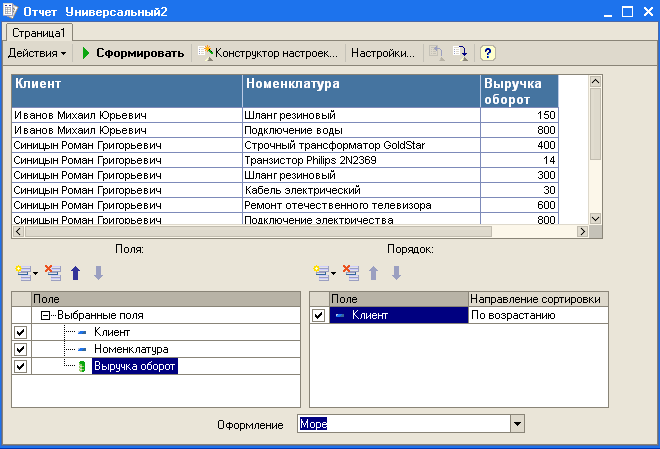Move field up with blue arrow in Поля
The image size is (660, 449).
click(x=75, y=272)
